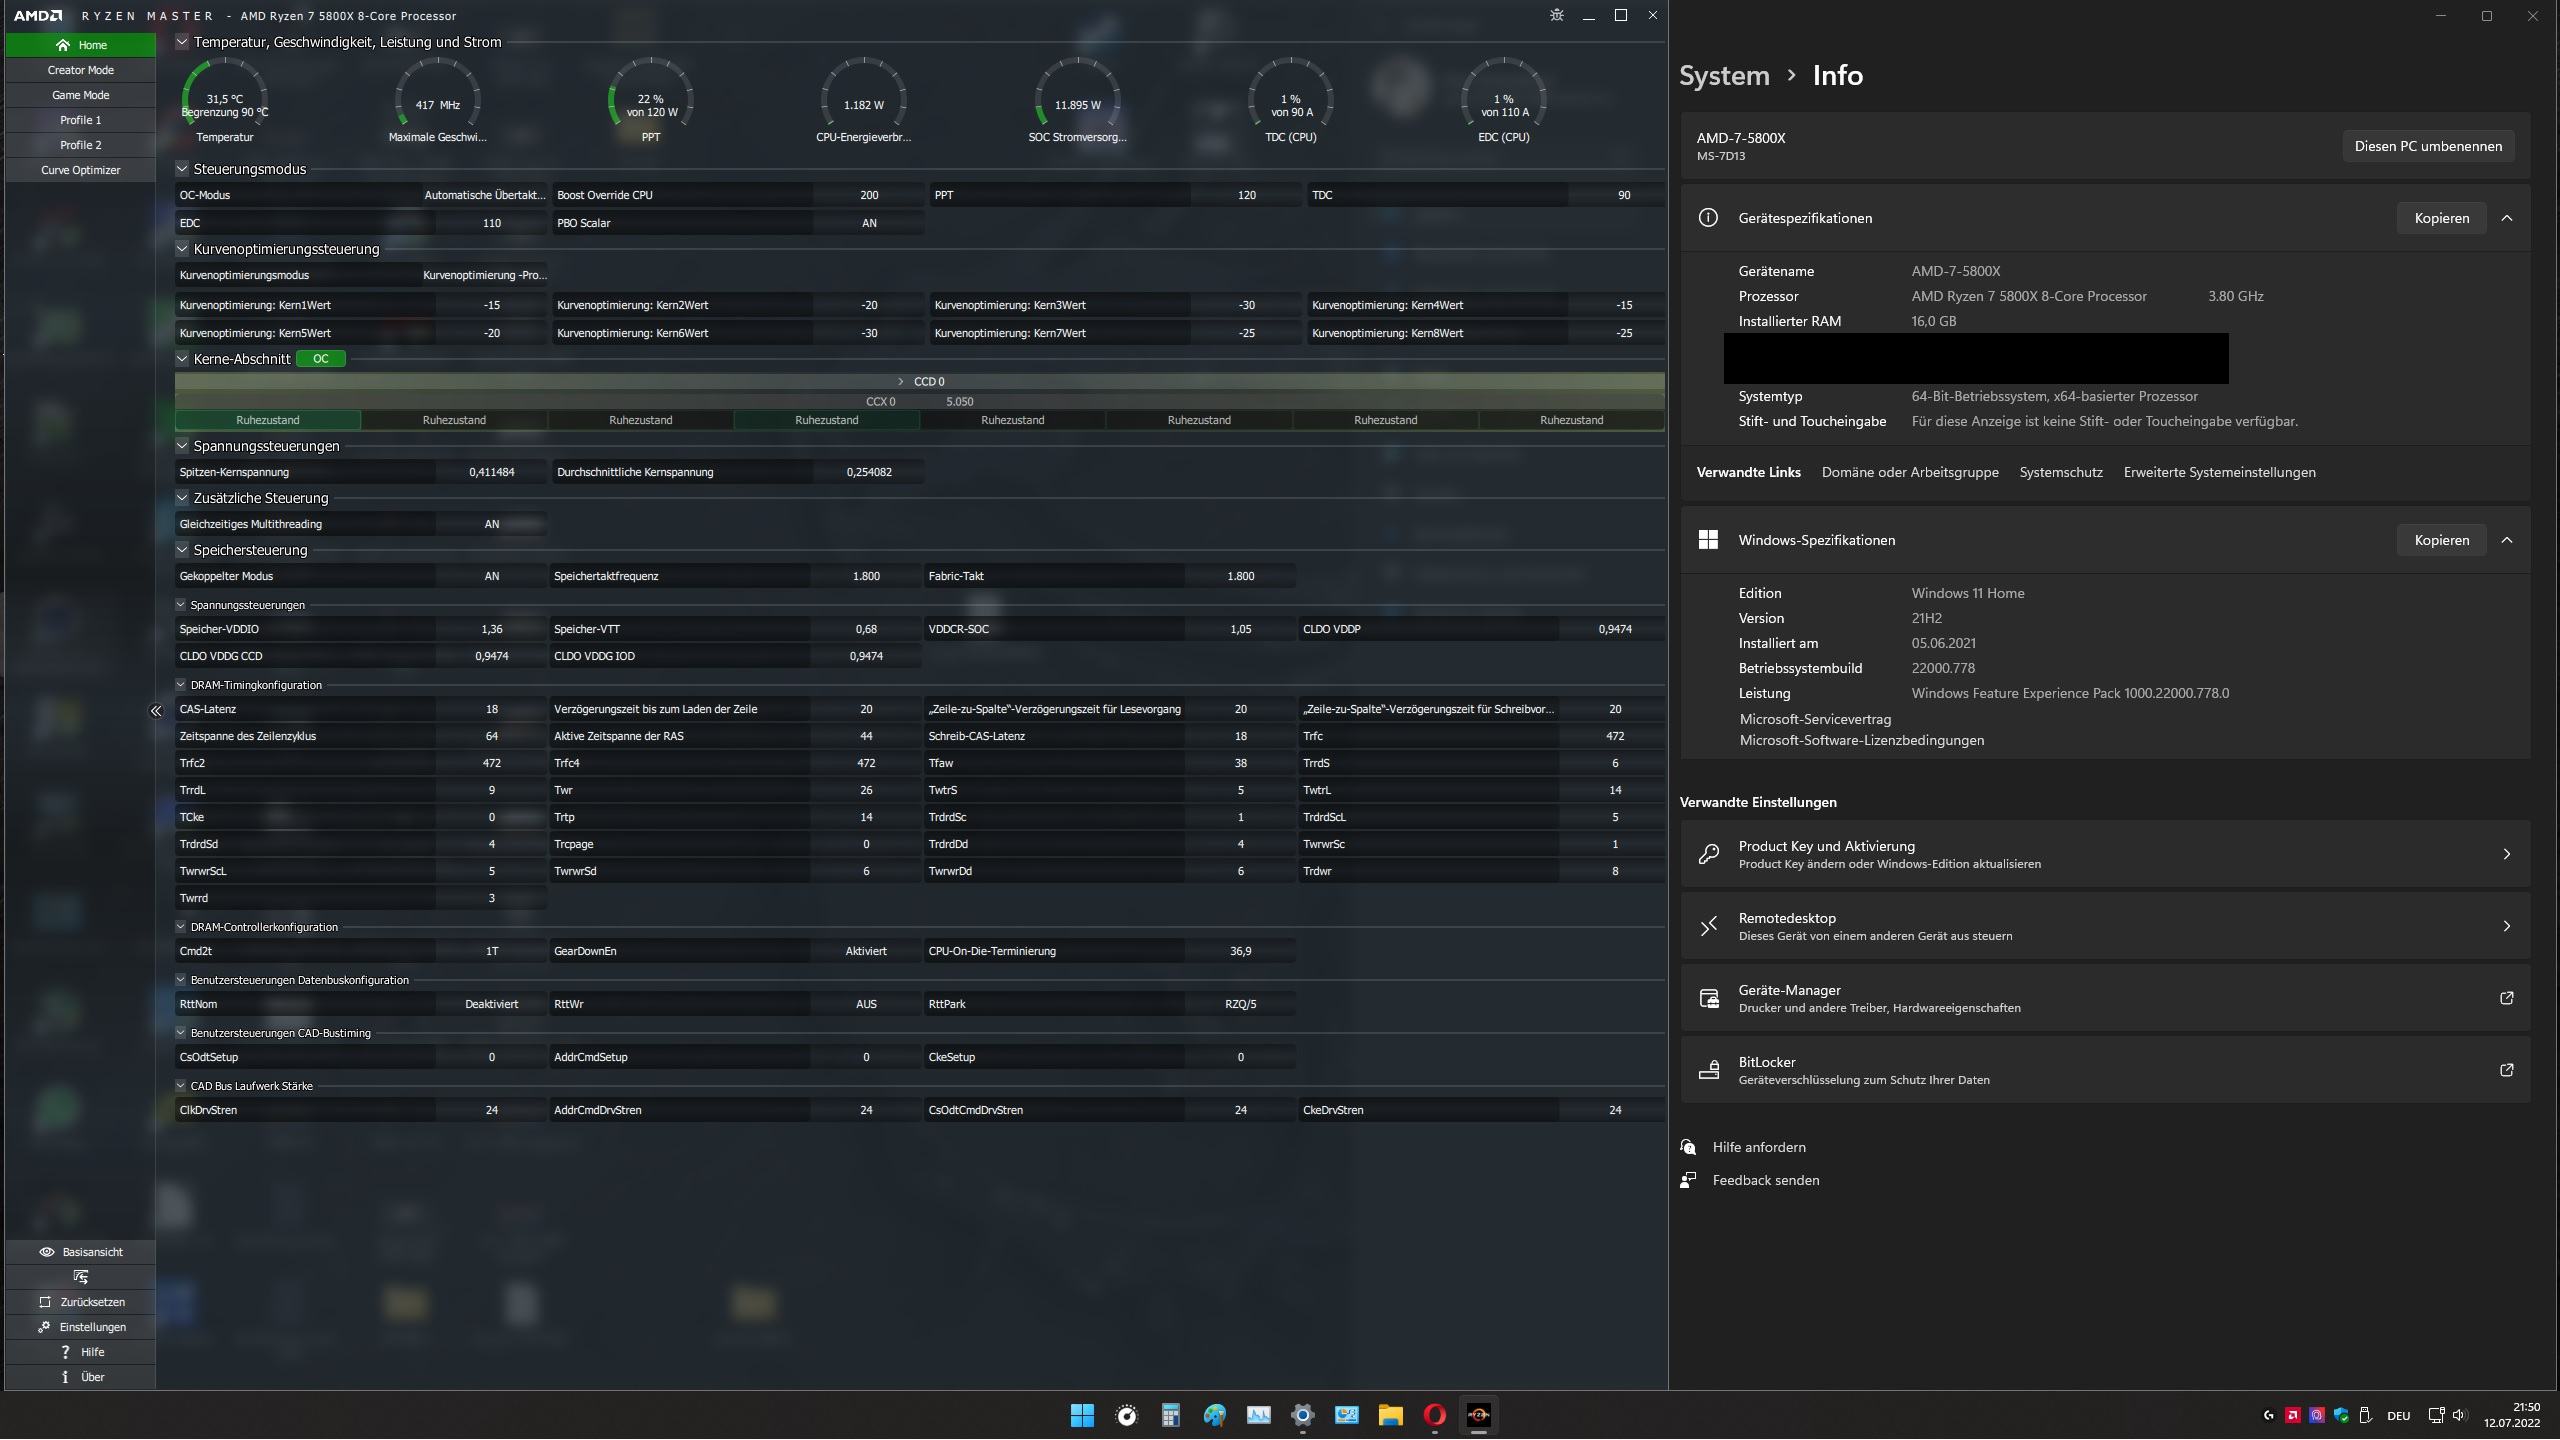Collapse the Windows-Spezifikationen chevron
The height and width of the screenshot is (1440, 2560).
2507,540
